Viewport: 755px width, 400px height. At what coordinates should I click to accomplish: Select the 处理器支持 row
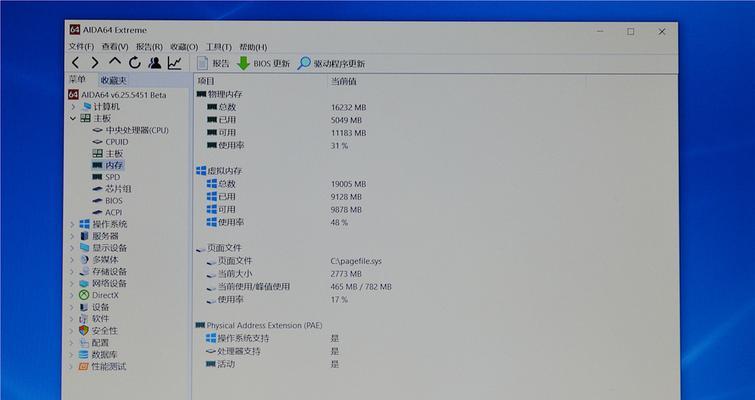coord(273,351)
